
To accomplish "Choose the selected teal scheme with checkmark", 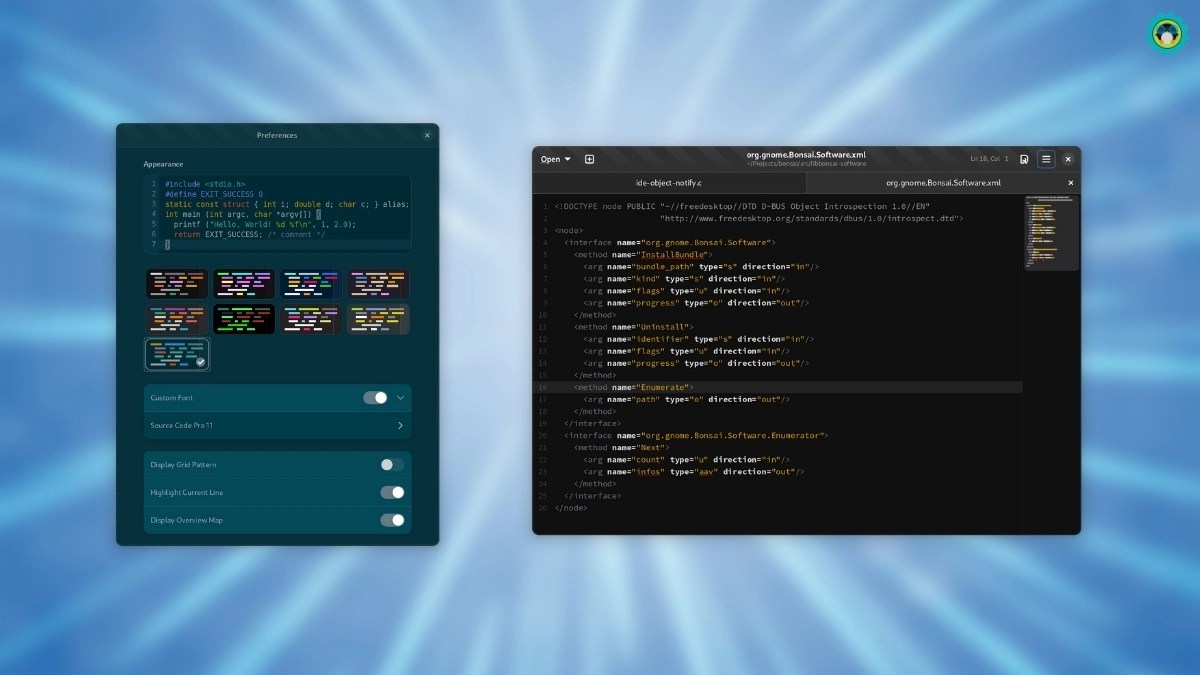I will pos(177,354).
